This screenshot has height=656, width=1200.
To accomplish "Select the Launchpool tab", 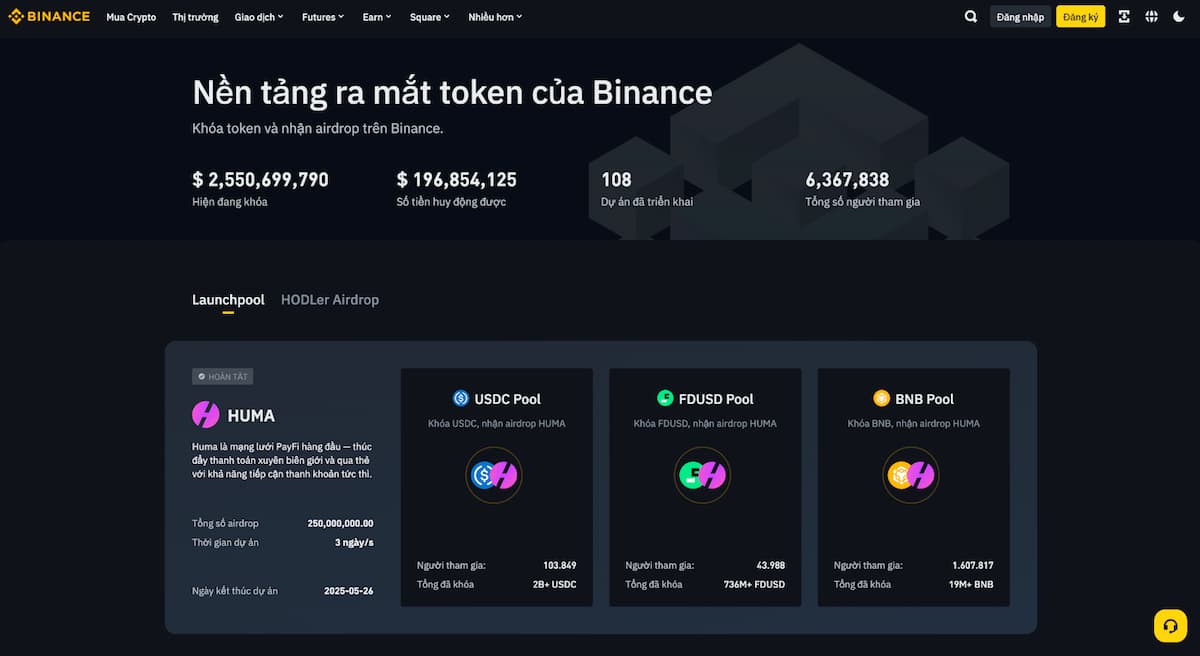I will [x=228, y=300].
